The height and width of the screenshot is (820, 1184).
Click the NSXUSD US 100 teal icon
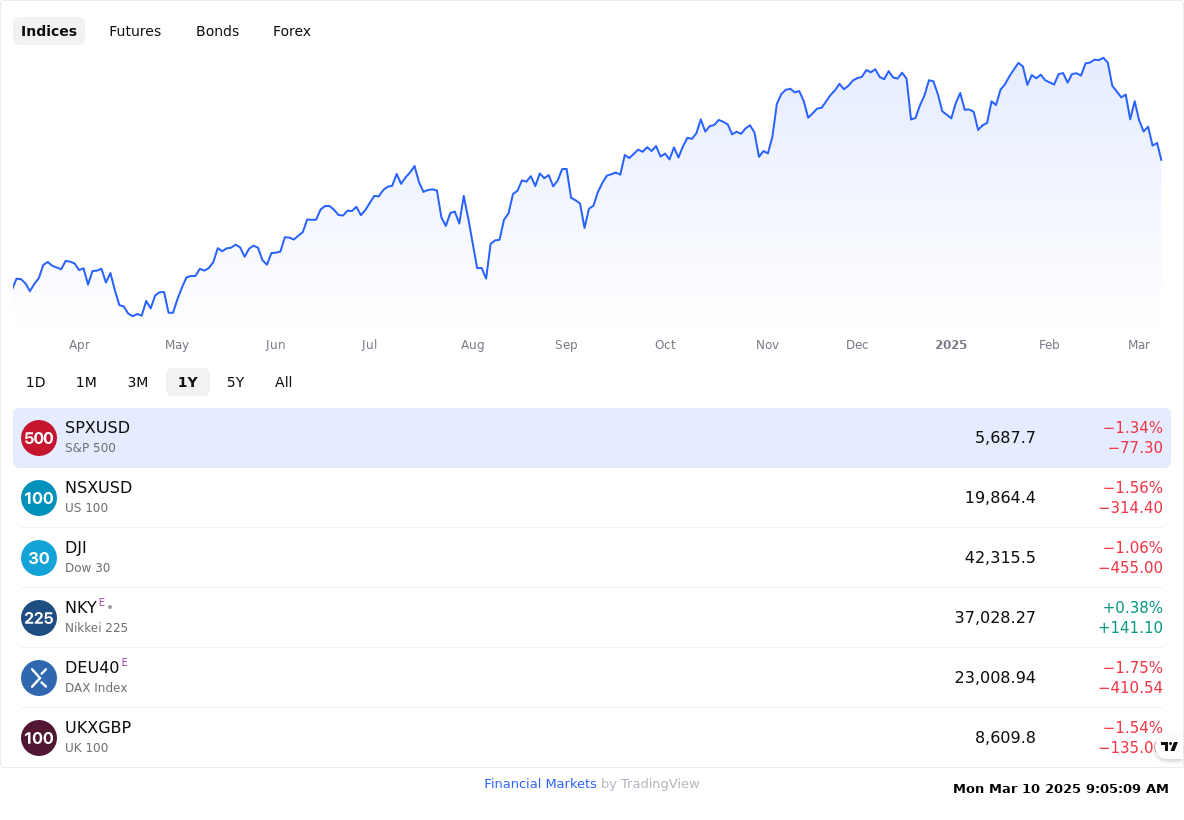(x=39, y=498)
